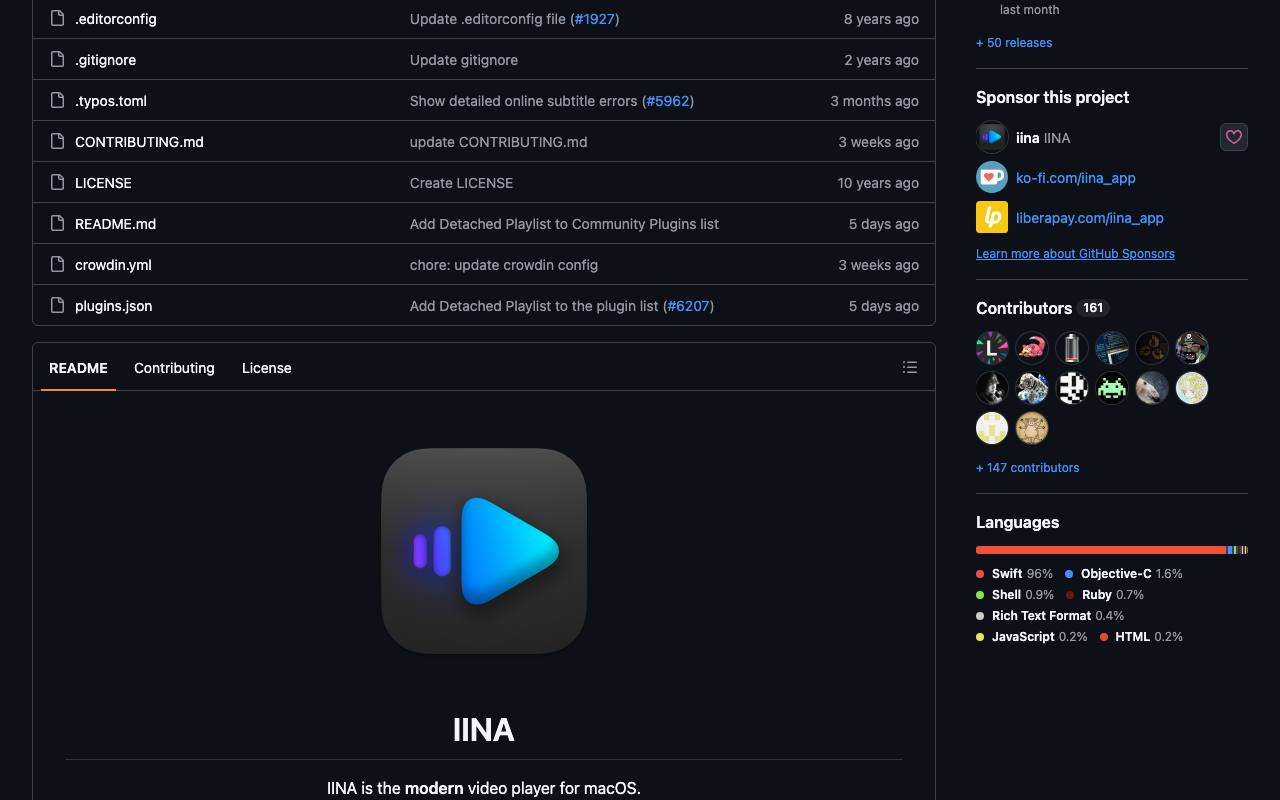The image size is (1280, 800).
Task: Open the ko-fi.com/iina_app link
Action: [x=1076, y=177]
